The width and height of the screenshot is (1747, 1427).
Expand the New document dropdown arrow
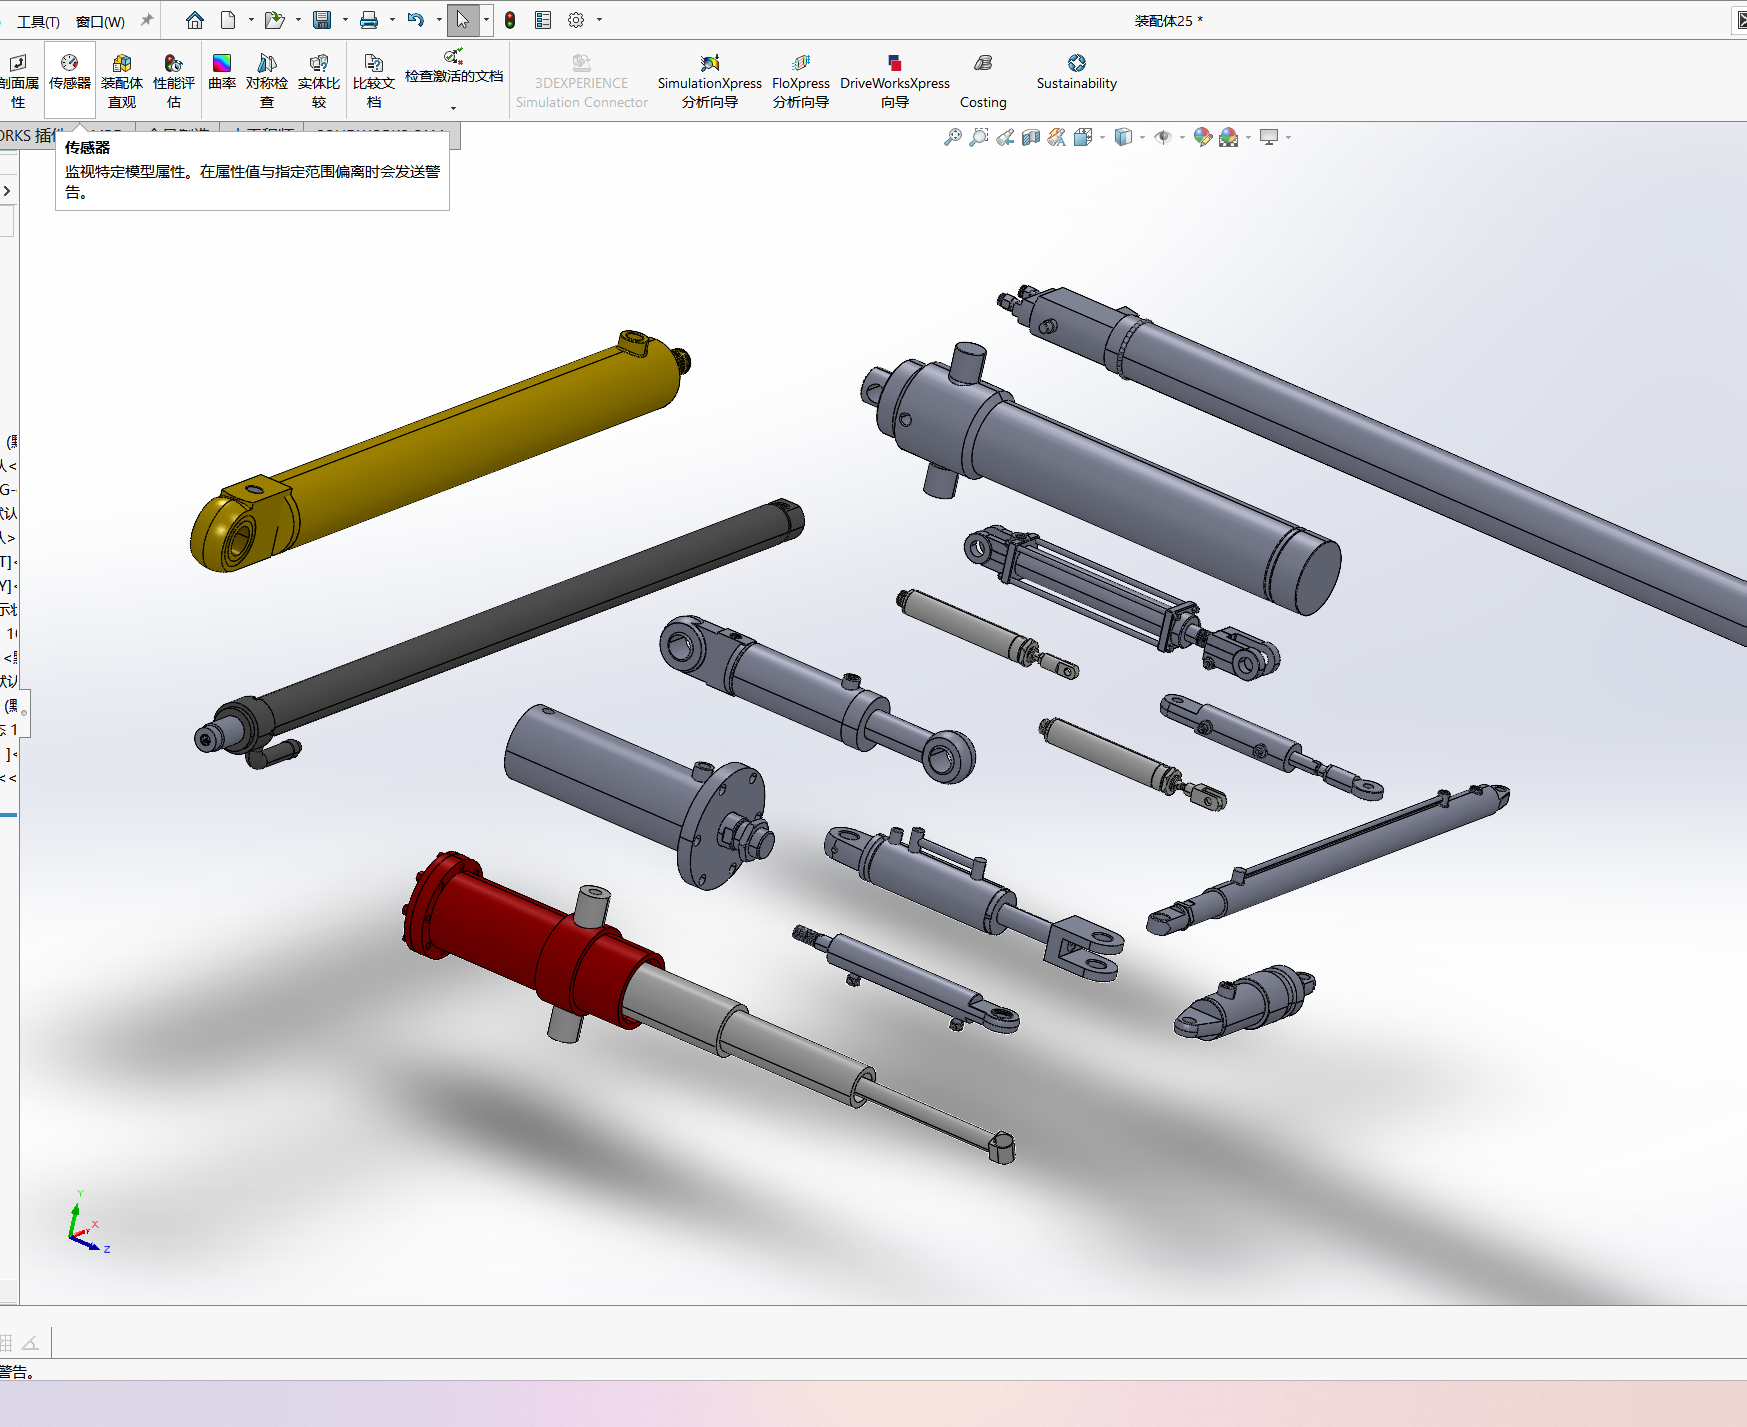click(x=251, y=20)
